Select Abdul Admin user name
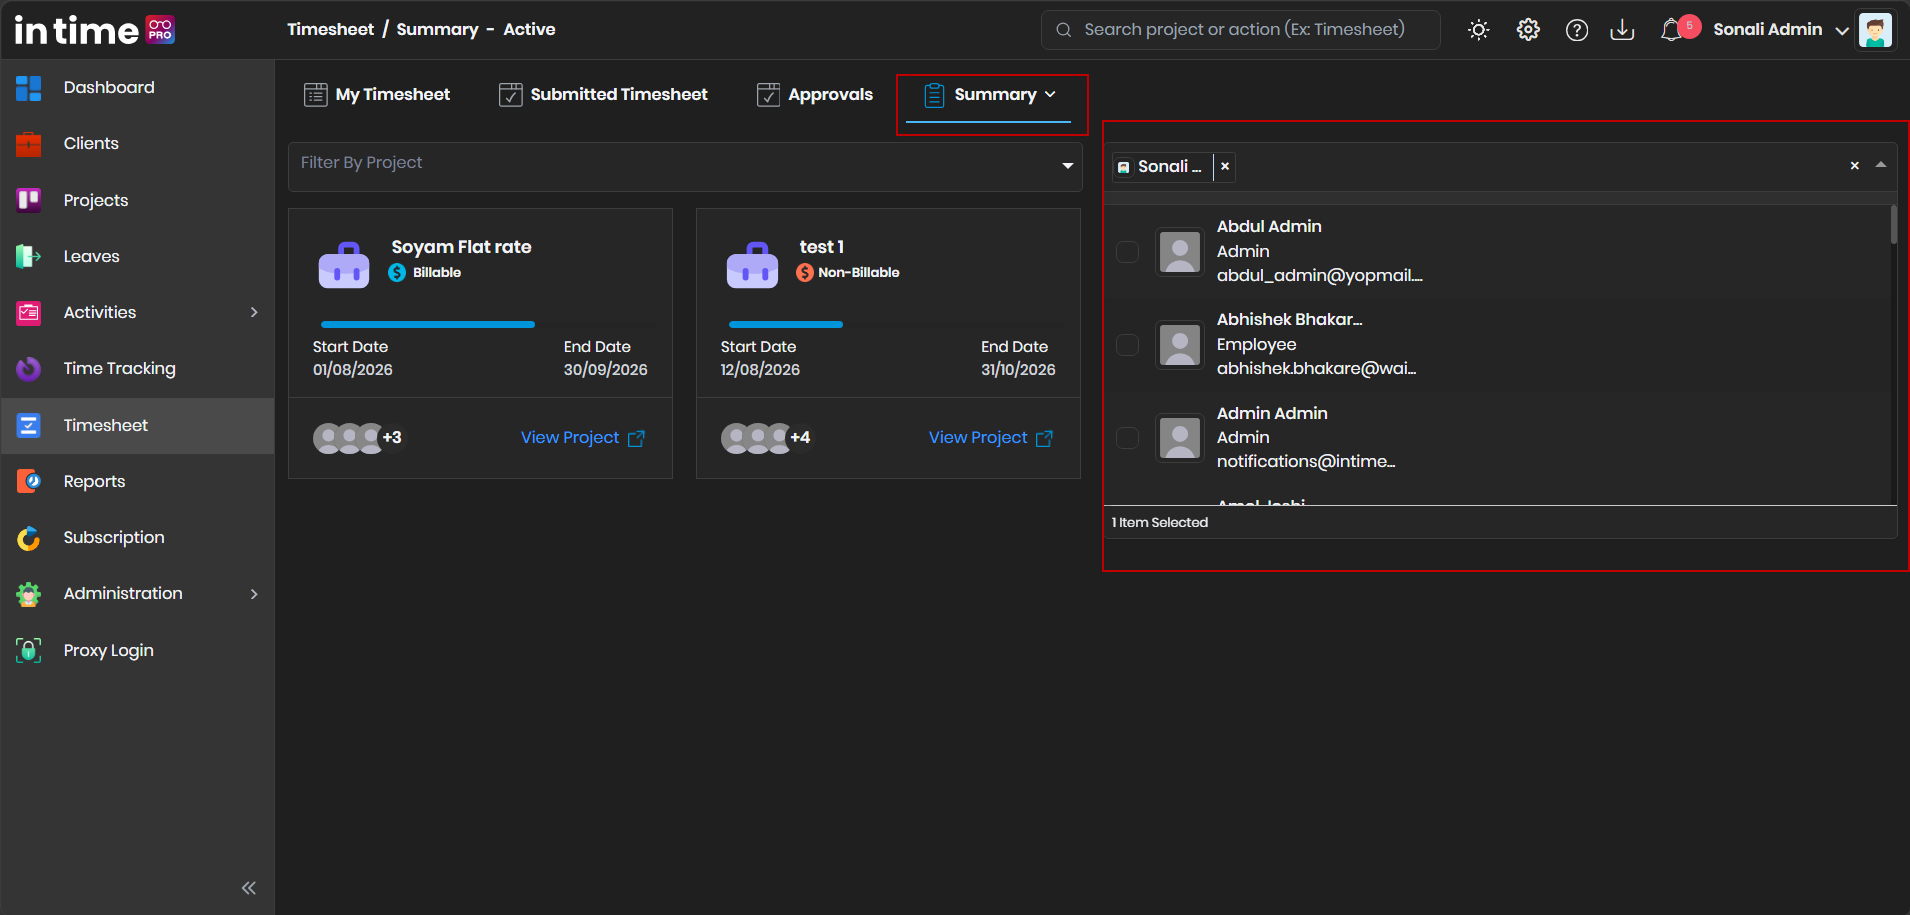1910x915 pixels. click(x=1269, y=227)
